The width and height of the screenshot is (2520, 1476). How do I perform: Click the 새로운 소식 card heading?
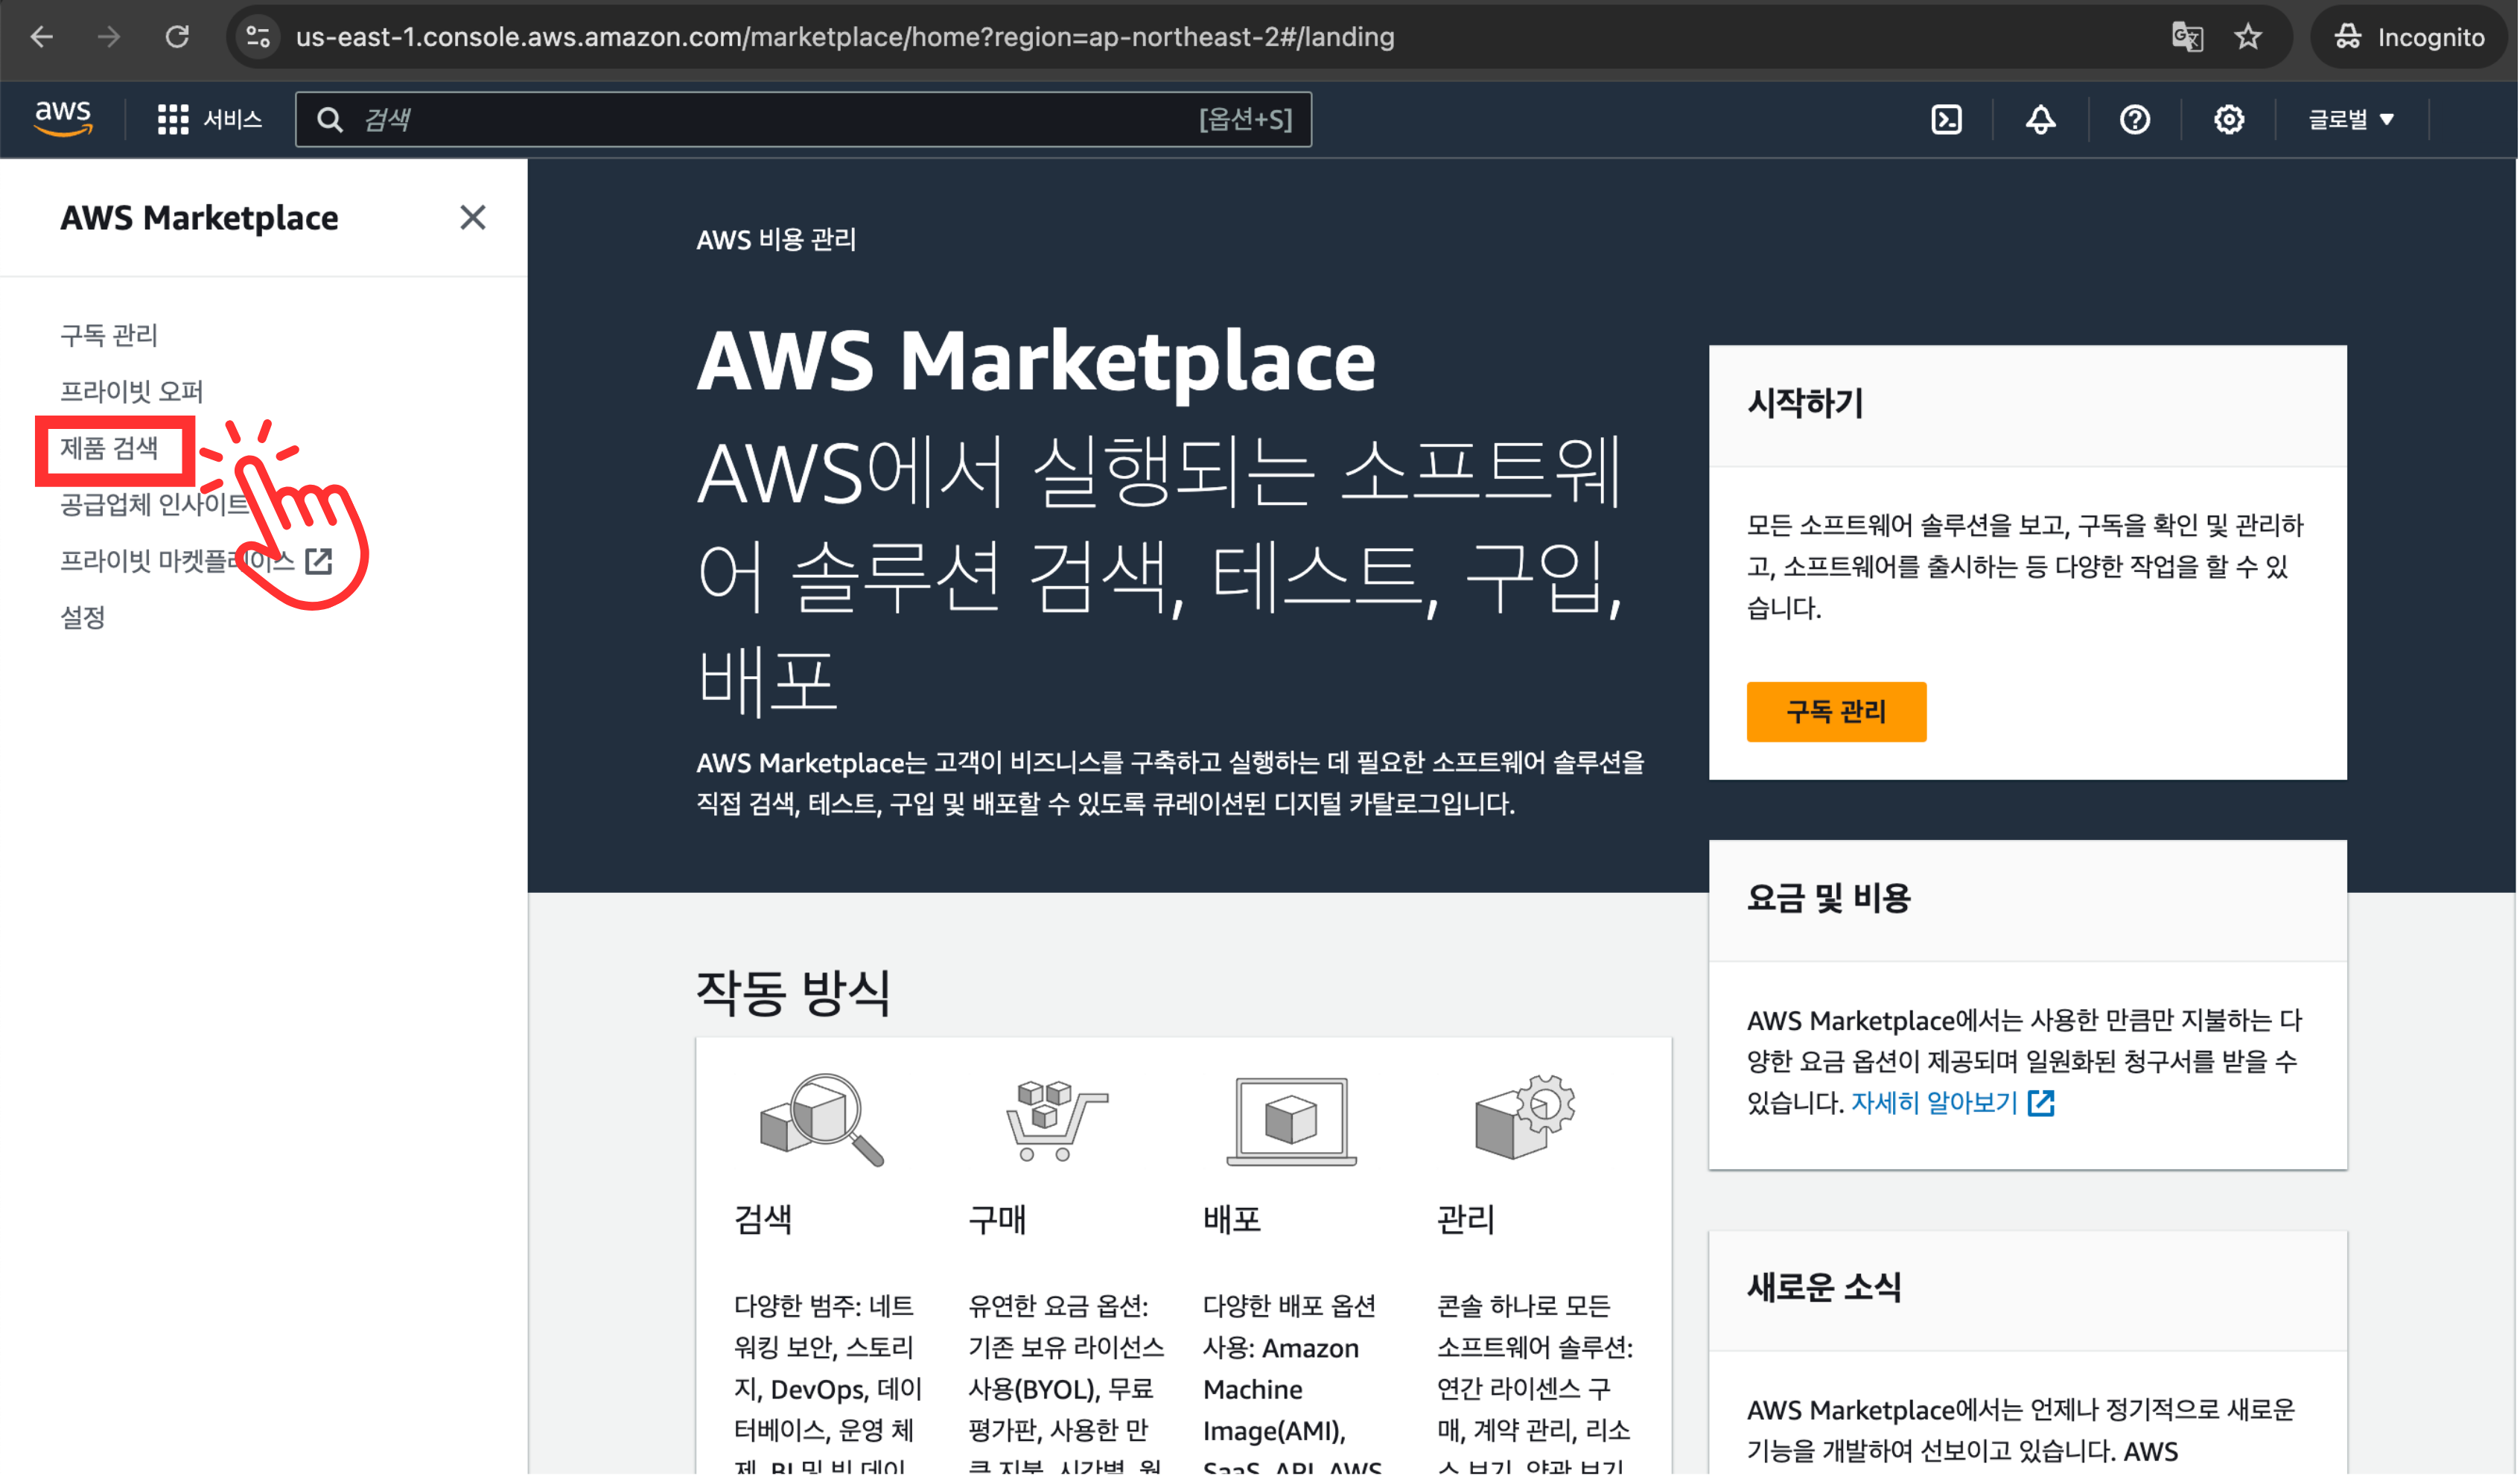click(x=1824, y=1288)
